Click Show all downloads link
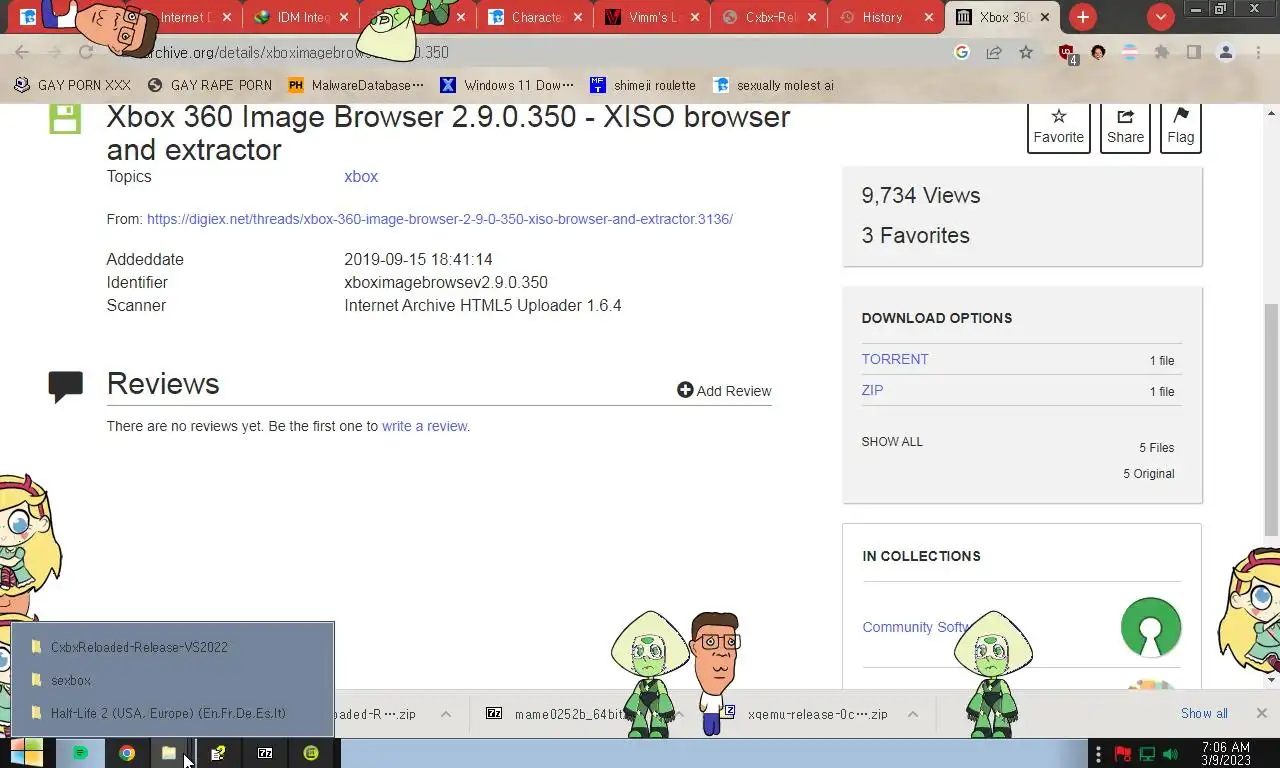 (1204, 713)
